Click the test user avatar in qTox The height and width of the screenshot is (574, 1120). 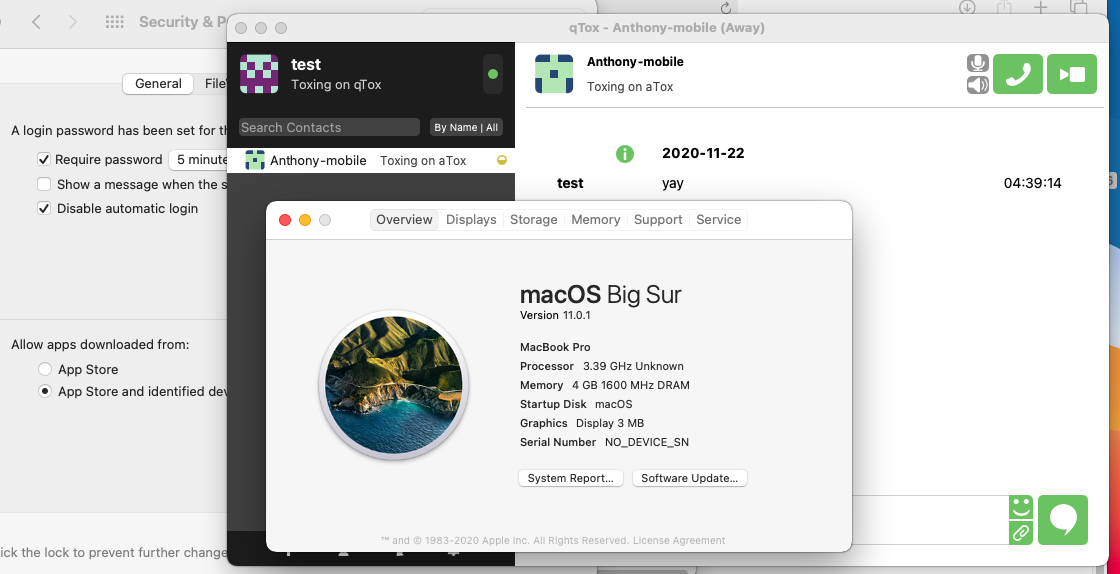click(x=259, y=74)
